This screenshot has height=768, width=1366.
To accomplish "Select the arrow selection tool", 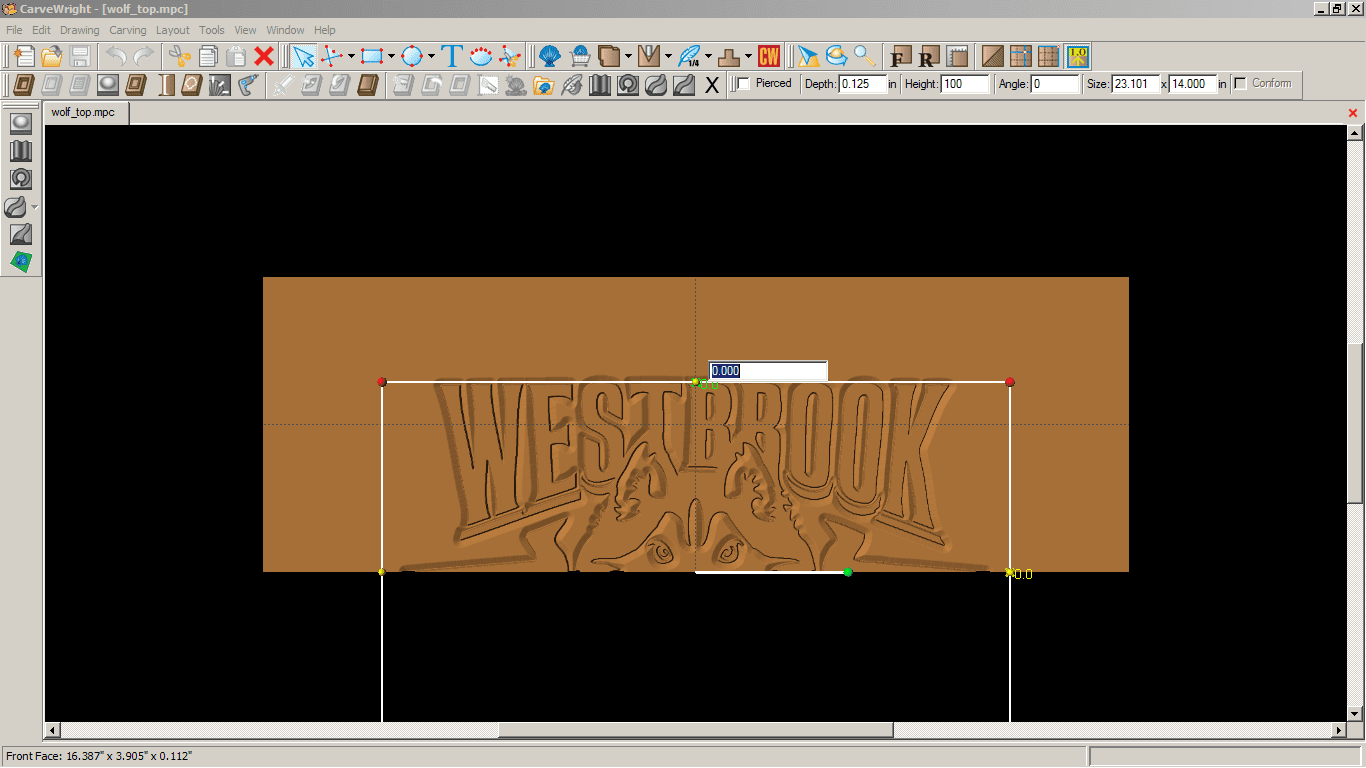I will pyautogui.click(x=304, y=56).
